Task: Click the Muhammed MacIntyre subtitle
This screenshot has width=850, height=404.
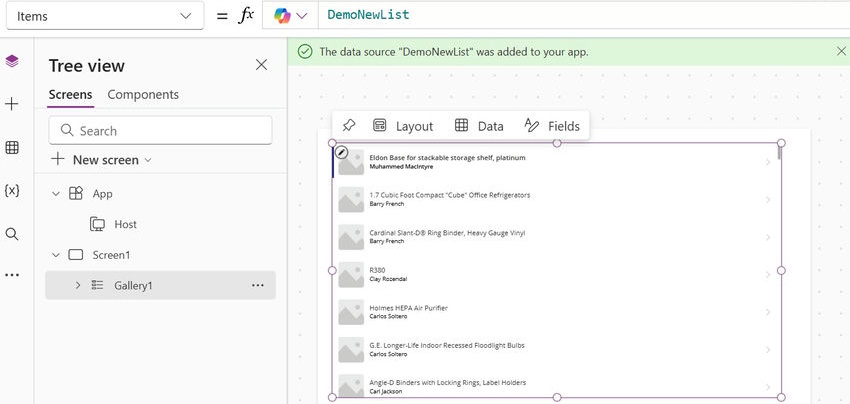Action: 401,166
